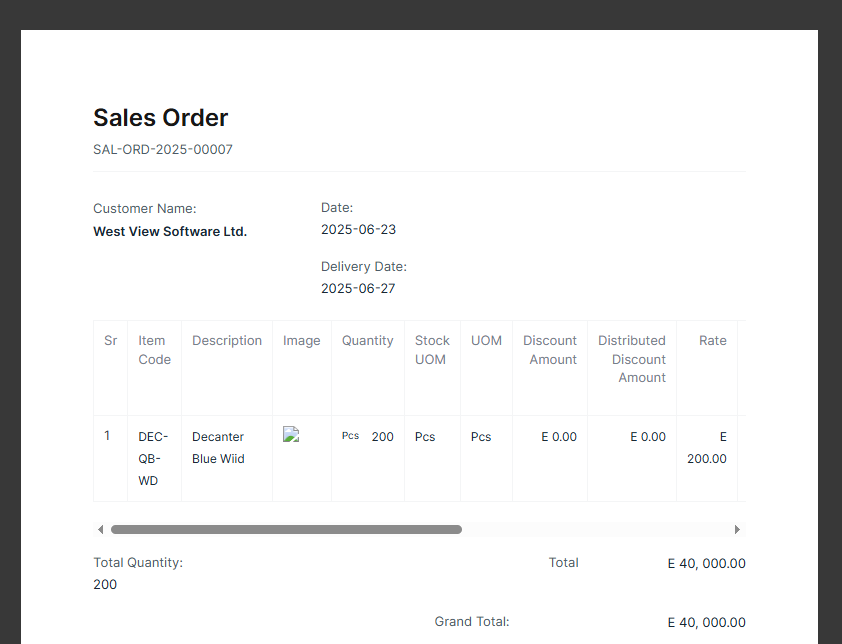Click the Rate column header
842x644 pixels.
tap(713, 341)
